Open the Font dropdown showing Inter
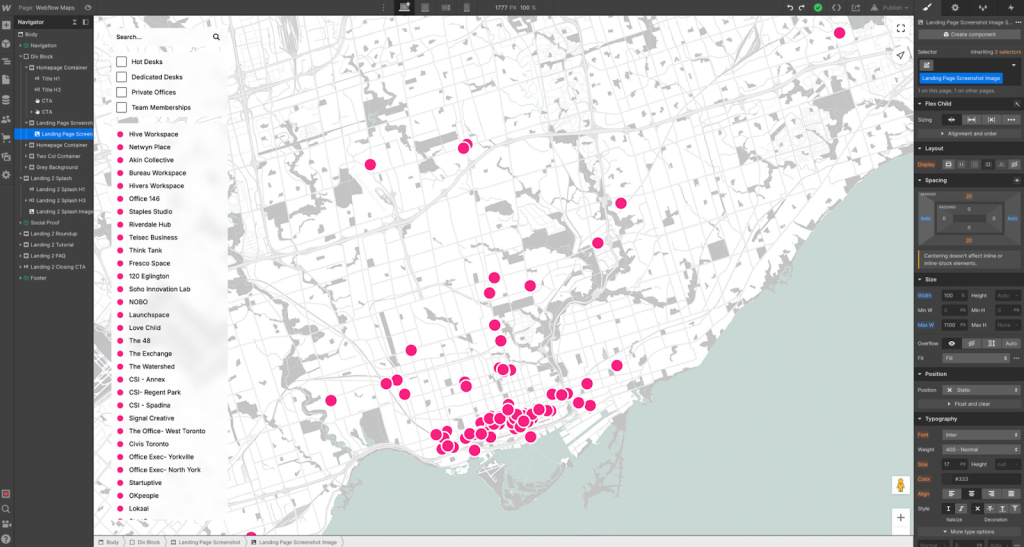1024x547 pixels. click(x=980, y=435)
